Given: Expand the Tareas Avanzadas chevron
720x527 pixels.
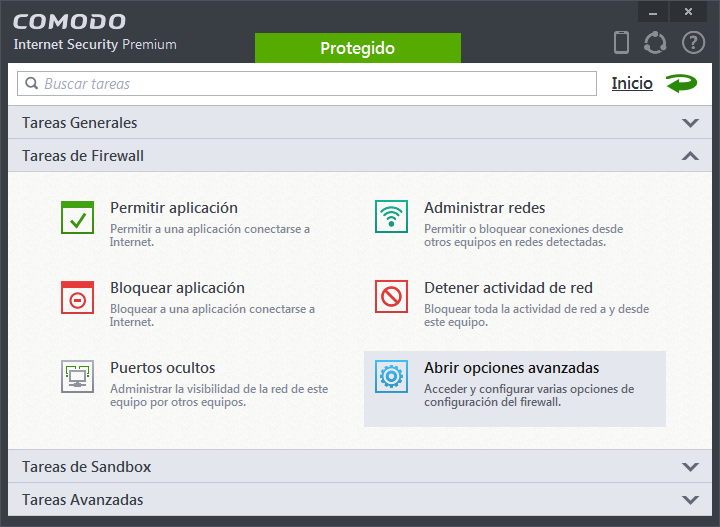Looking at the screenshot, I should [690, 500].
